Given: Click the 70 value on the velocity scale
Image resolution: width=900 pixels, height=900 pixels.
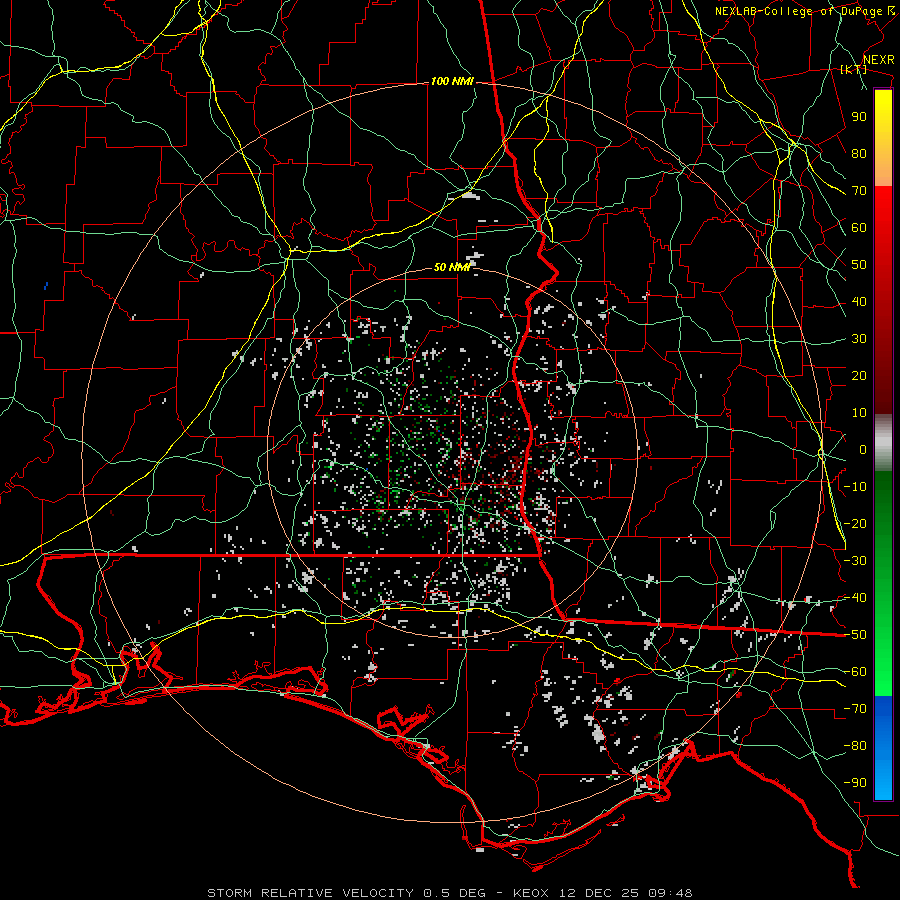Looking at the screenshot, I should click(x=859, y=191).
